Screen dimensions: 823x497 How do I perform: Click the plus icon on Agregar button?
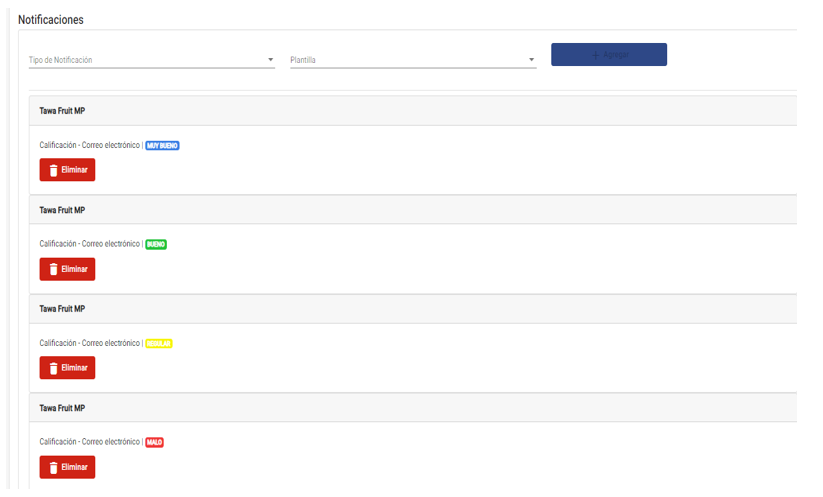596,55
